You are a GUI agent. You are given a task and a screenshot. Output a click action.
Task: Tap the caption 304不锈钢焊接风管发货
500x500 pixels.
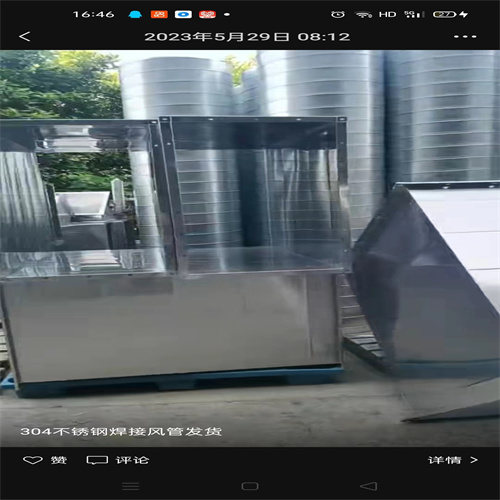[x=121, y=431]
